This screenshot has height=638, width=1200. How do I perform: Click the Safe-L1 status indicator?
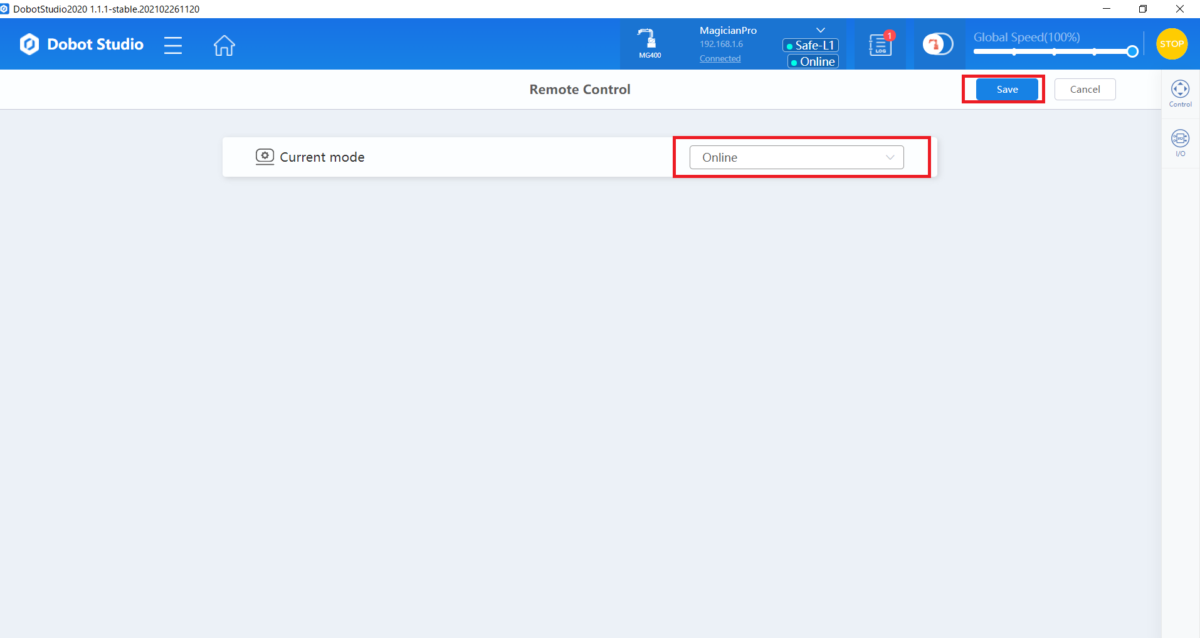[x=811, y=45]
